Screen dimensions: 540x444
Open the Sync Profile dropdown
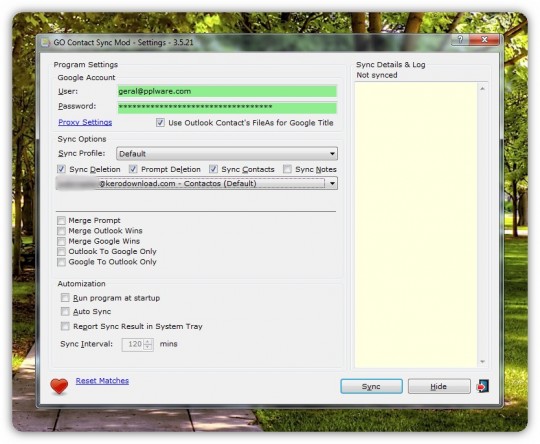point(227,154)
